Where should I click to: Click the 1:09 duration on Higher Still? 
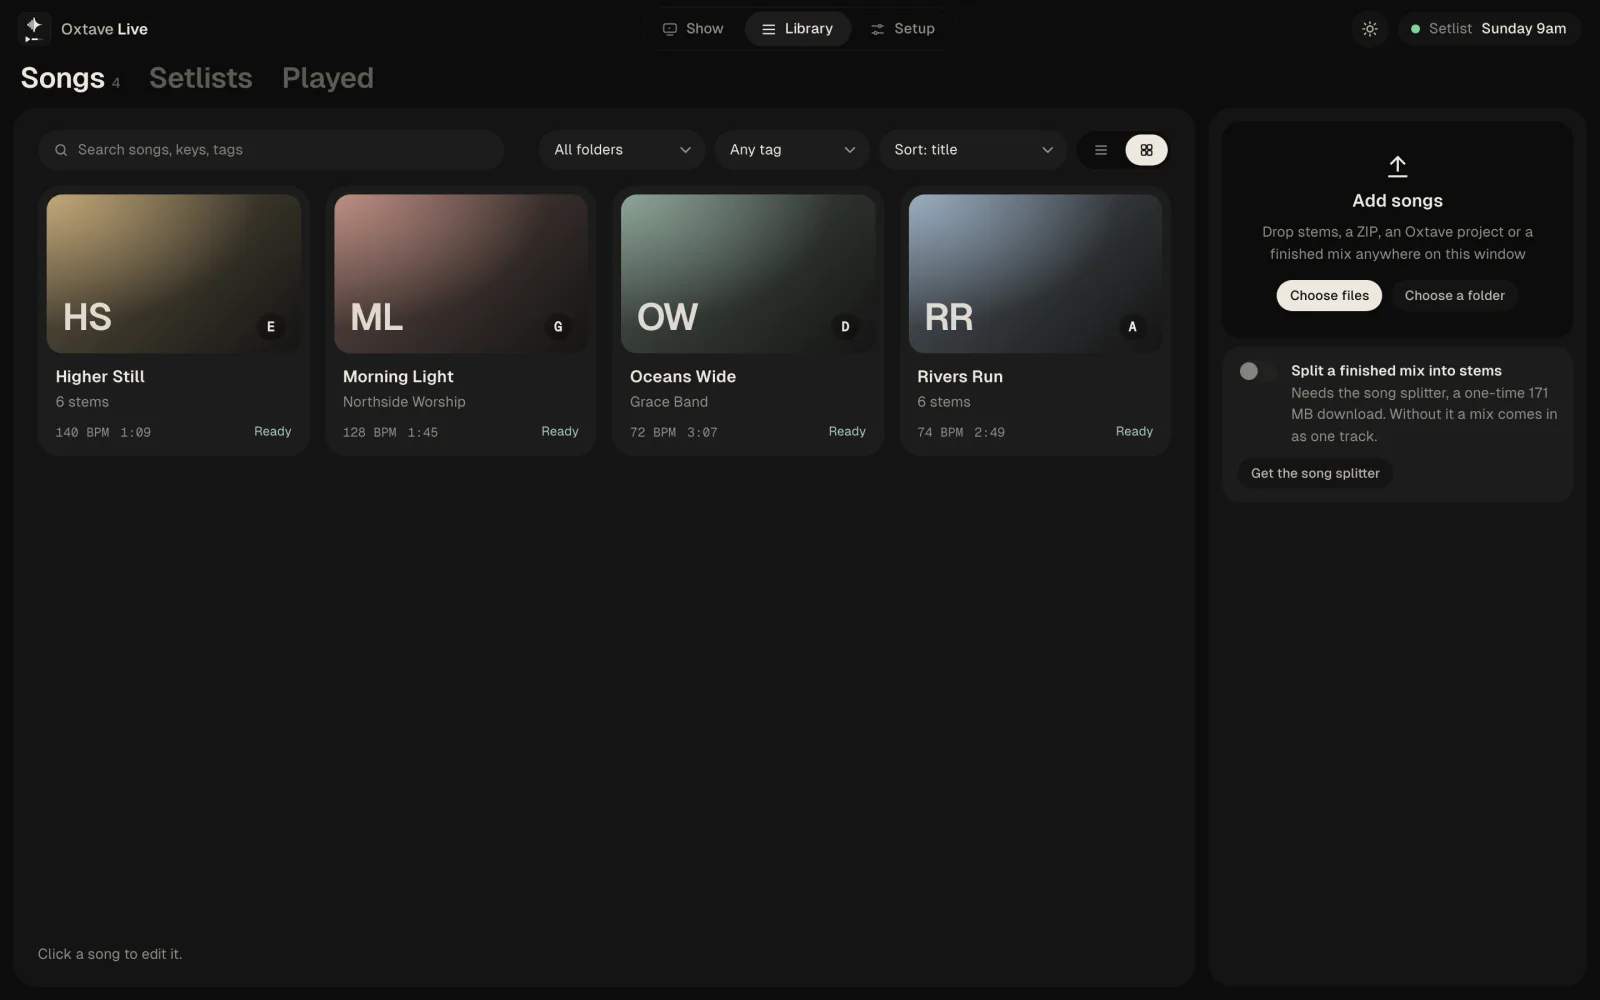135,432
